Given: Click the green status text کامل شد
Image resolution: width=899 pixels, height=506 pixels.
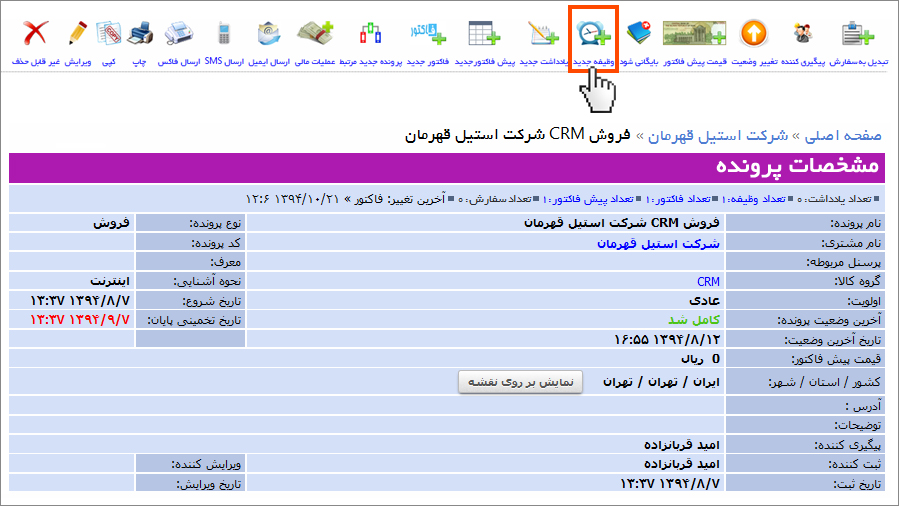Looking at the screenshot, I should 694,320.
